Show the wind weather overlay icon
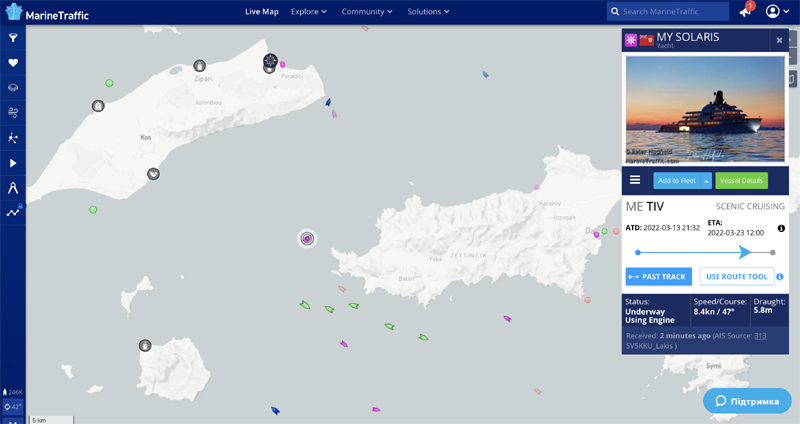 [13, 113]
